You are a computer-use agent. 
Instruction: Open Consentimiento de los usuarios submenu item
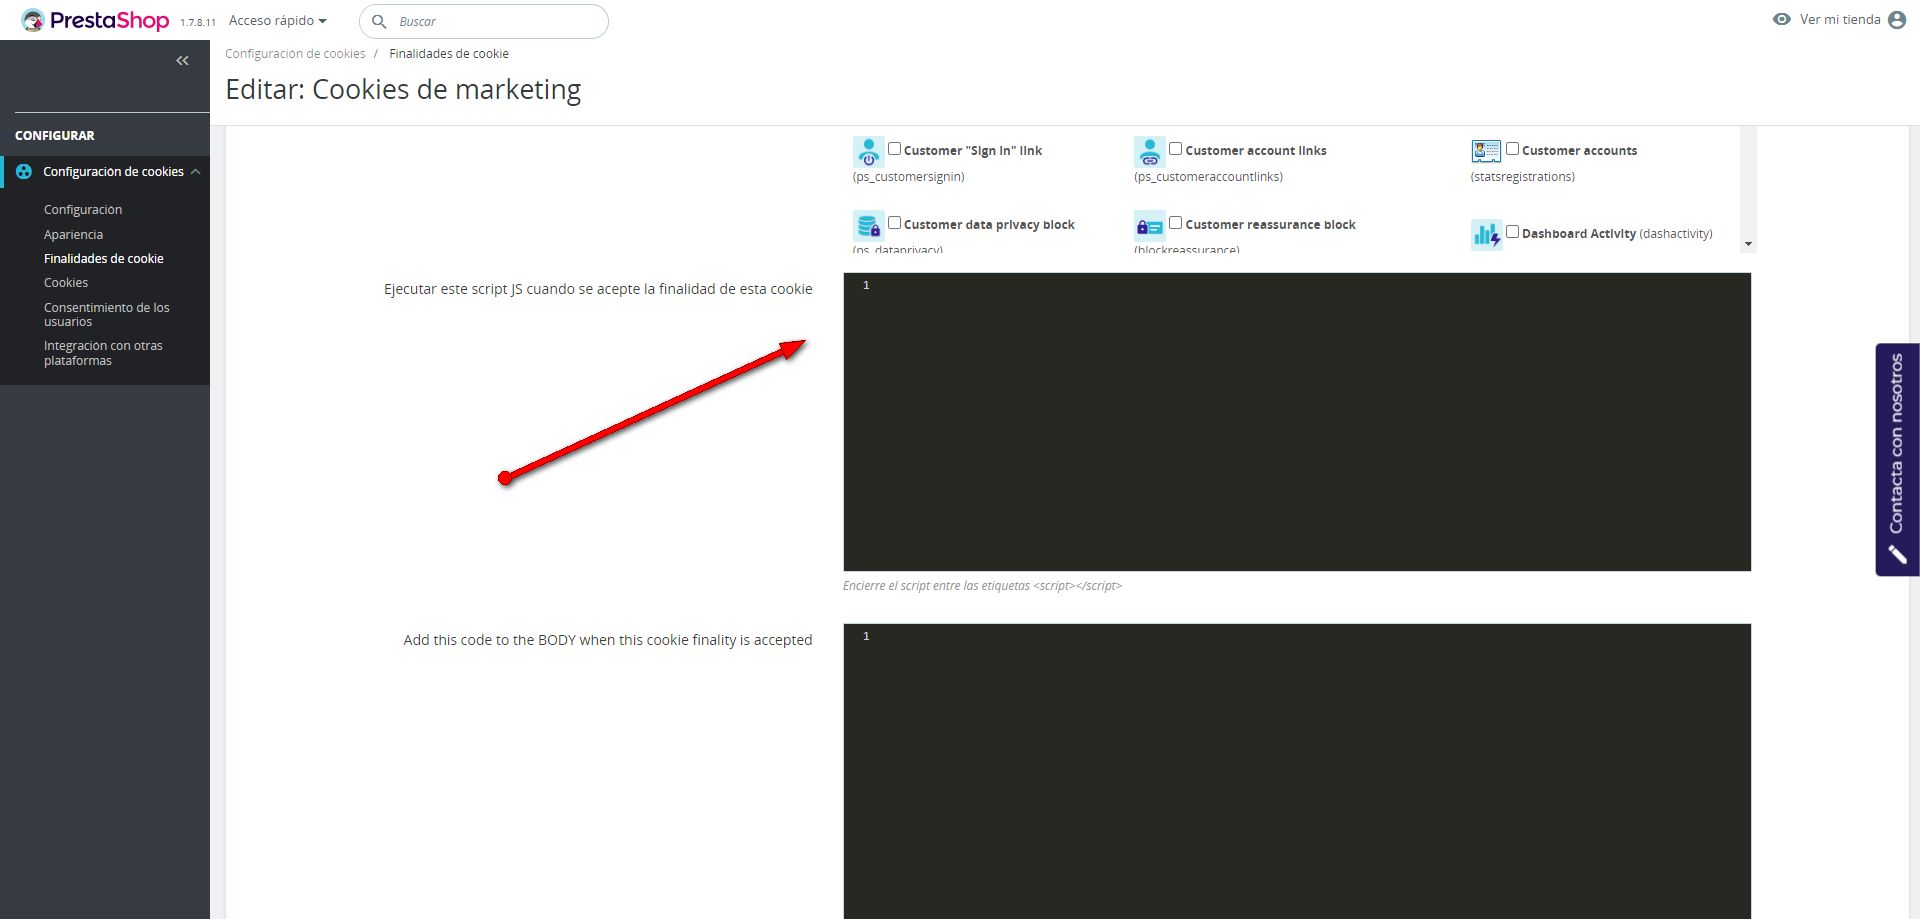click(x=107, y=314)
